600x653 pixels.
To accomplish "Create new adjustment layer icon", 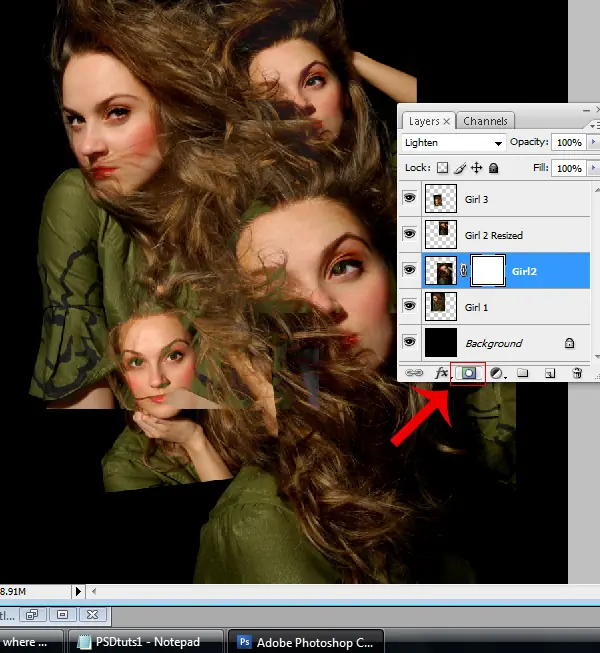I will (x=497, y=373).
